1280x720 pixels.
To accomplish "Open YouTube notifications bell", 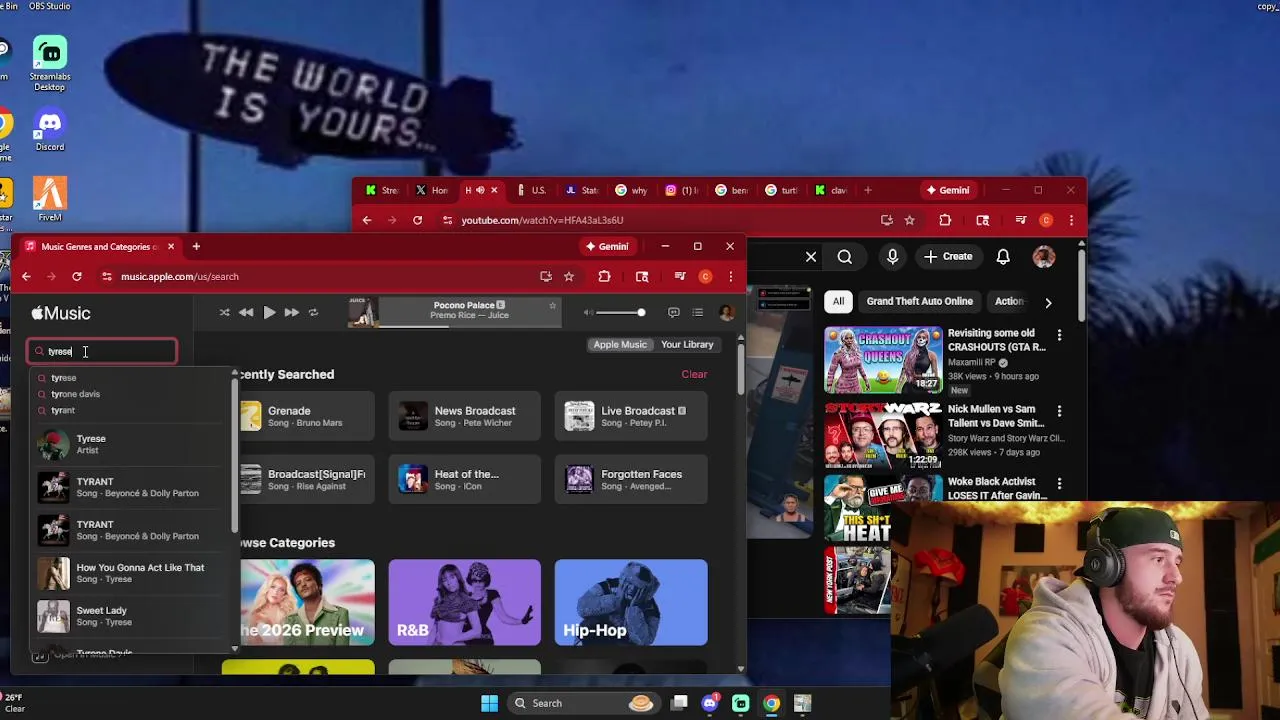I will pos(1003,257).
